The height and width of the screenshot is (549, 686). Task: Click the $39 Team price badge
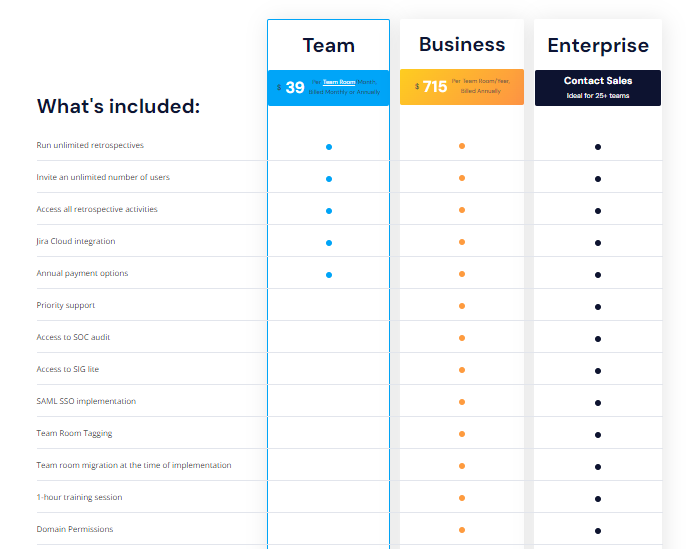(x=295, y=87)
